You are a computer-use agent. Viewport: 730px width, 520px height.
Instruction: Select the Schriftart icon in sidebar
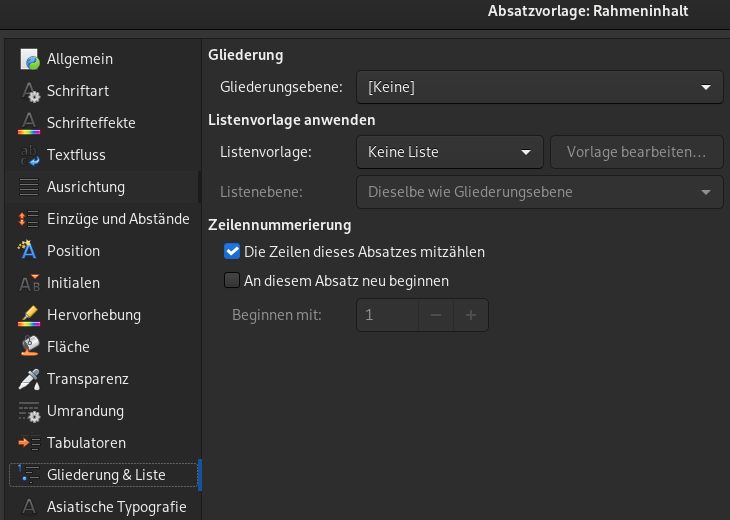(30, 91)
